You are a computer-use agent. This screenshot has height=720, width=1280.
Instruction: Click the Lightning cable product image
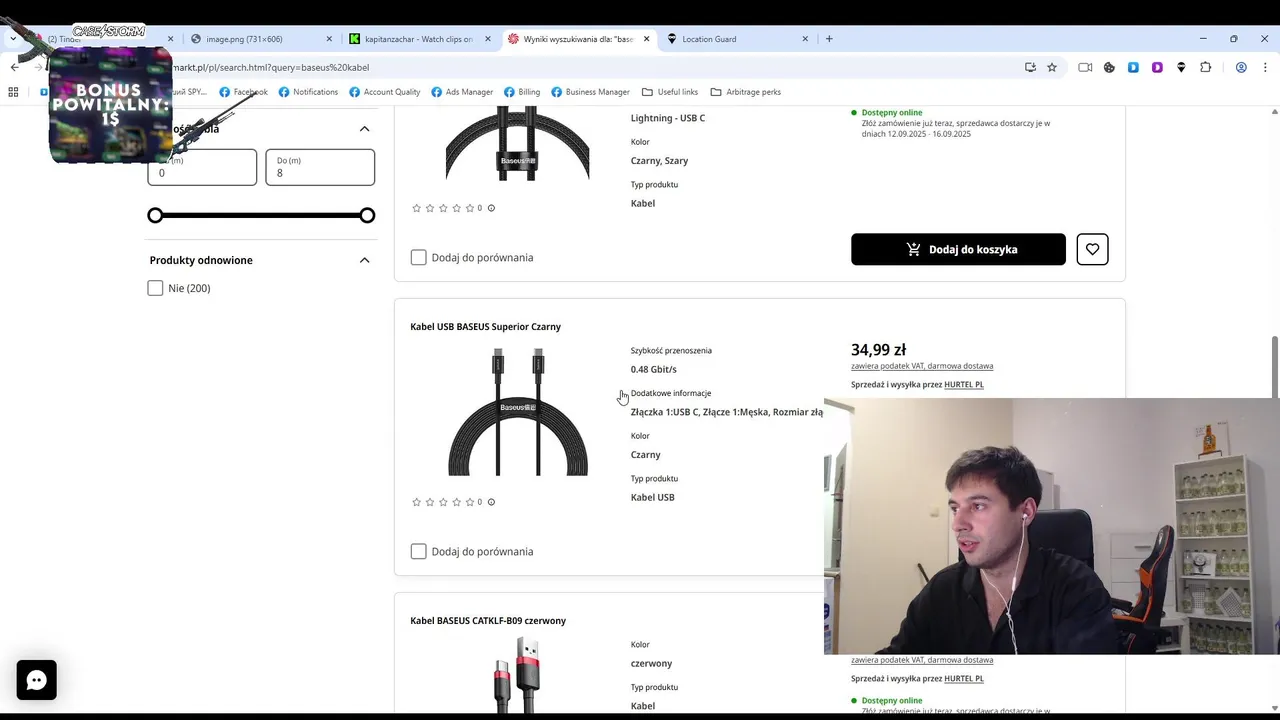517,145
